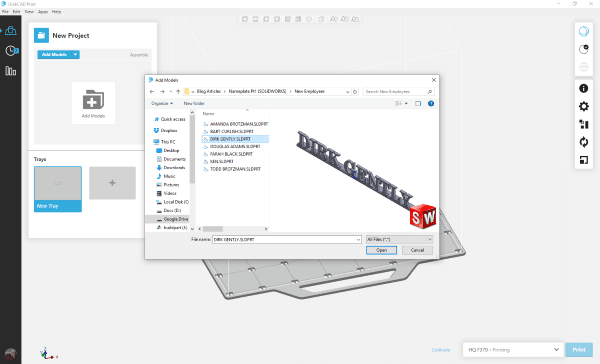Open the Organize dropdown in dialog
The image size is (600, 364).
(x=162, y=103)
